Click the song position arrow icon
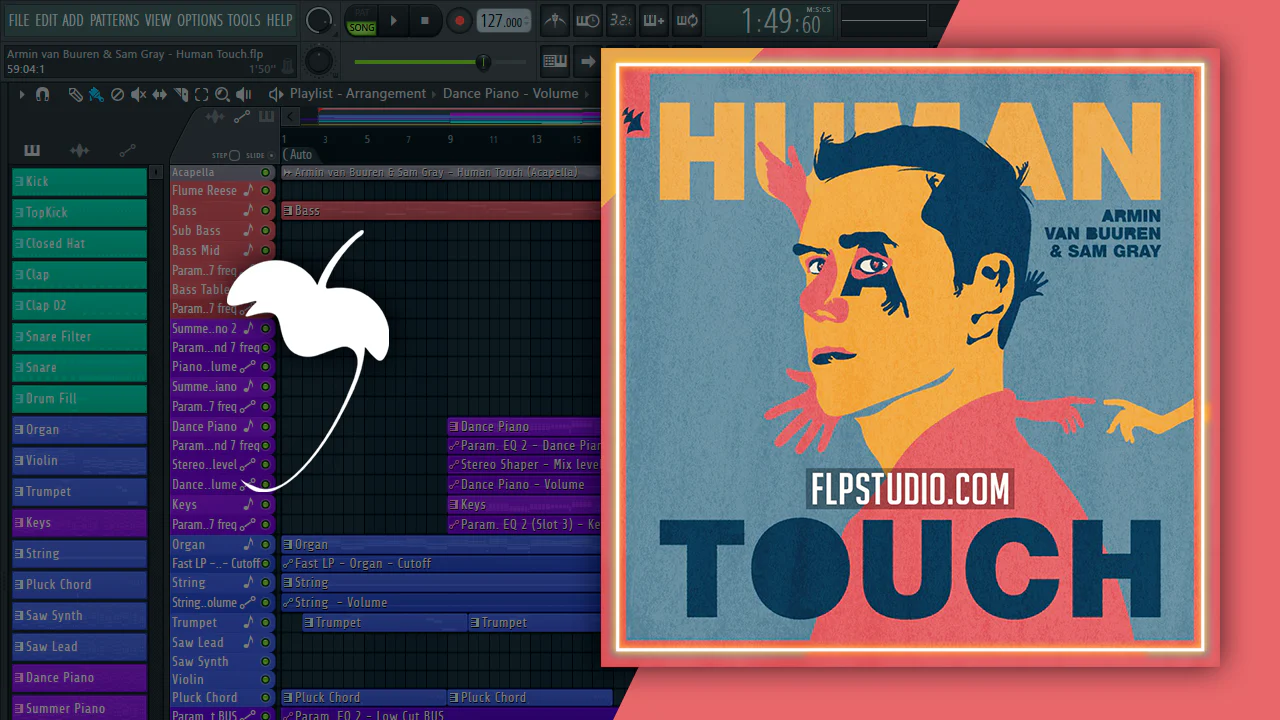This screenshot has height=720, width=1280. 587,61
